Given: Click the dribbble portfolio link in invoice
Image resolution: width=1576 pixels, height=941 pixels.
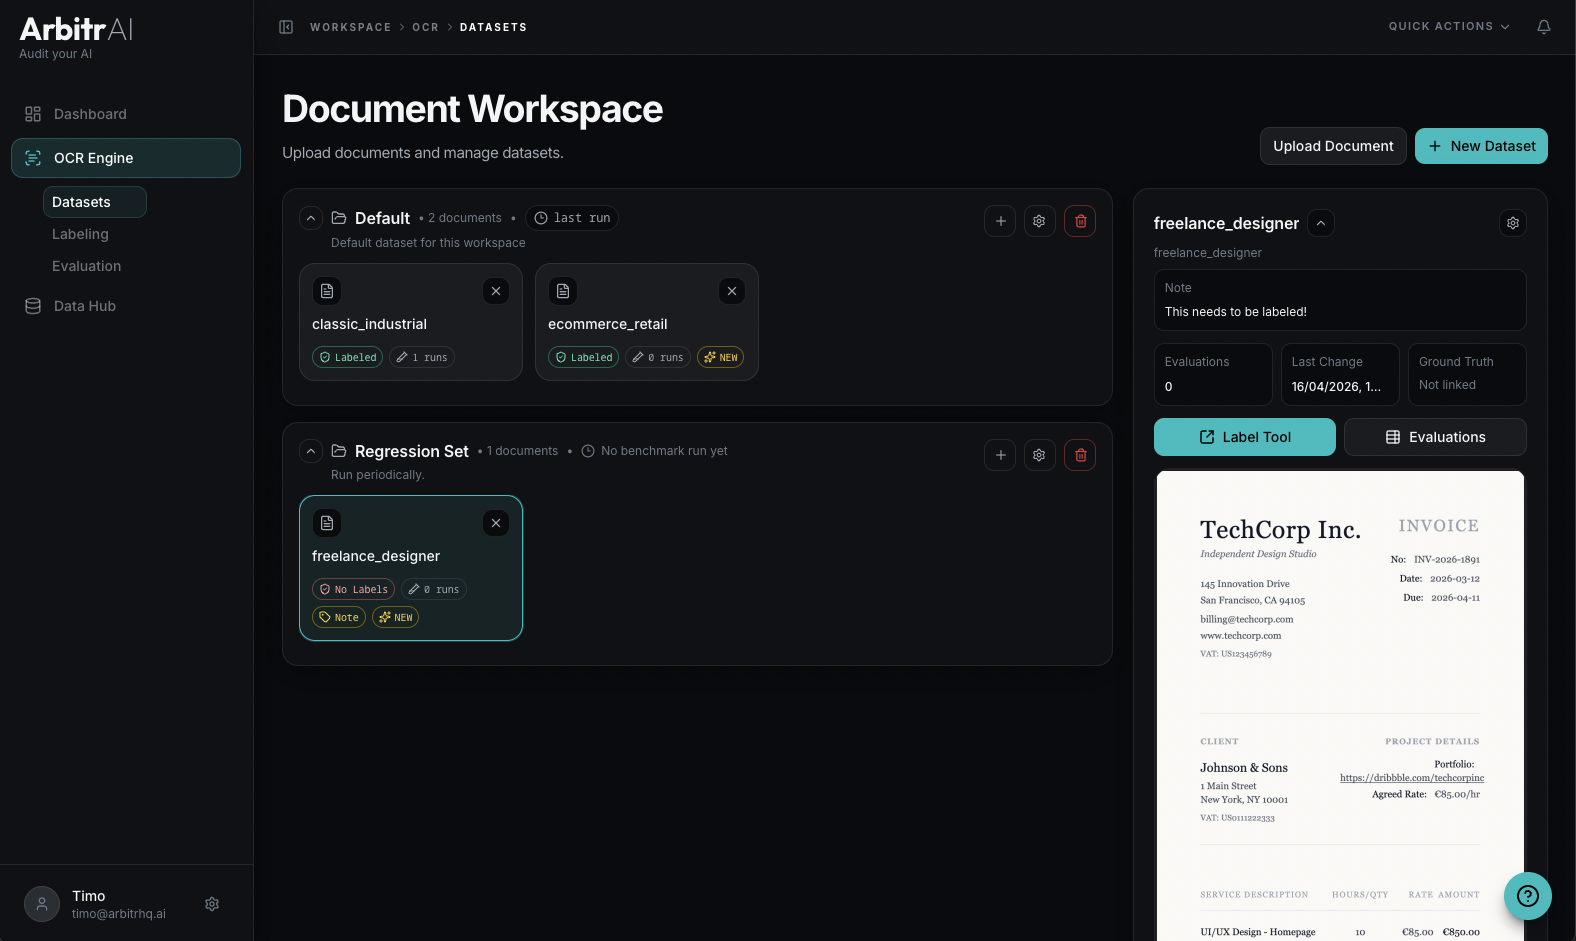Looking at the screenshot, I should 1411,778.
